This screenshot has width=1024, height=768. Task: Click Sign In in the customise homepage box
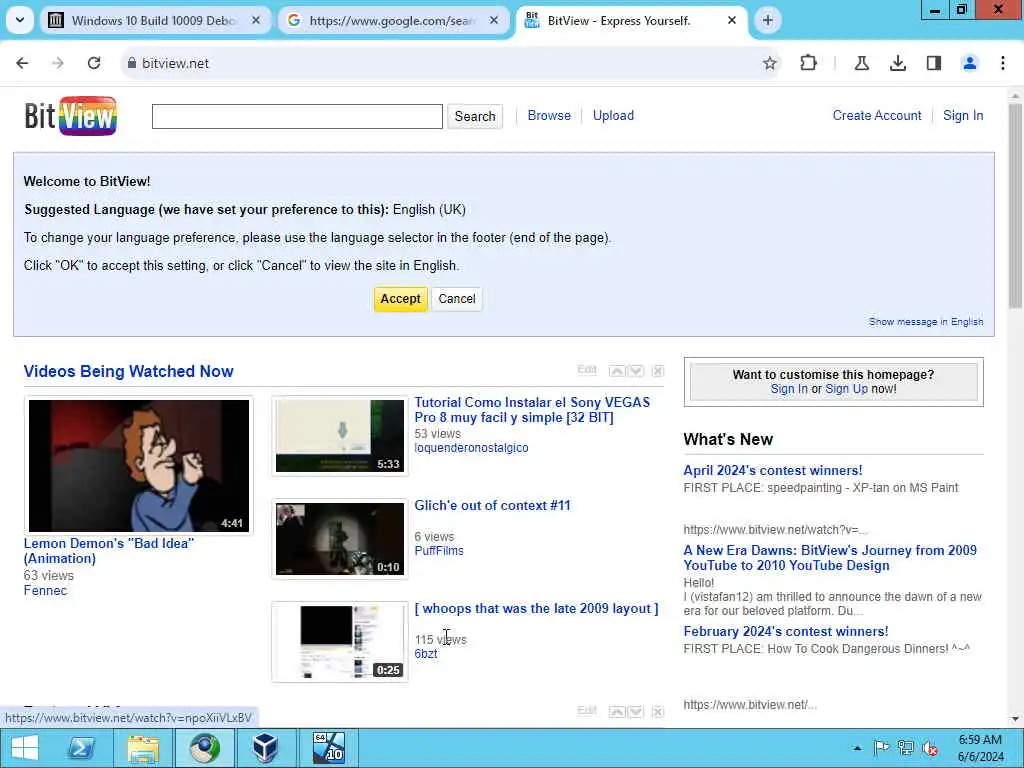[789, 389]
